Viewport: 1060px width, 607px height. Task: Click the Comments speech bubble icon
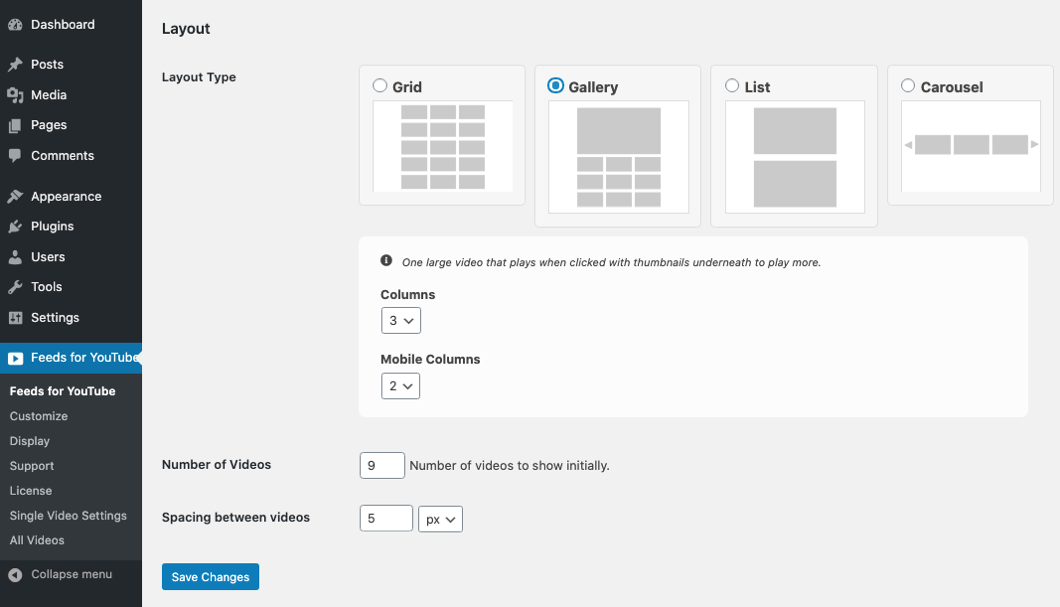[15, 156]
